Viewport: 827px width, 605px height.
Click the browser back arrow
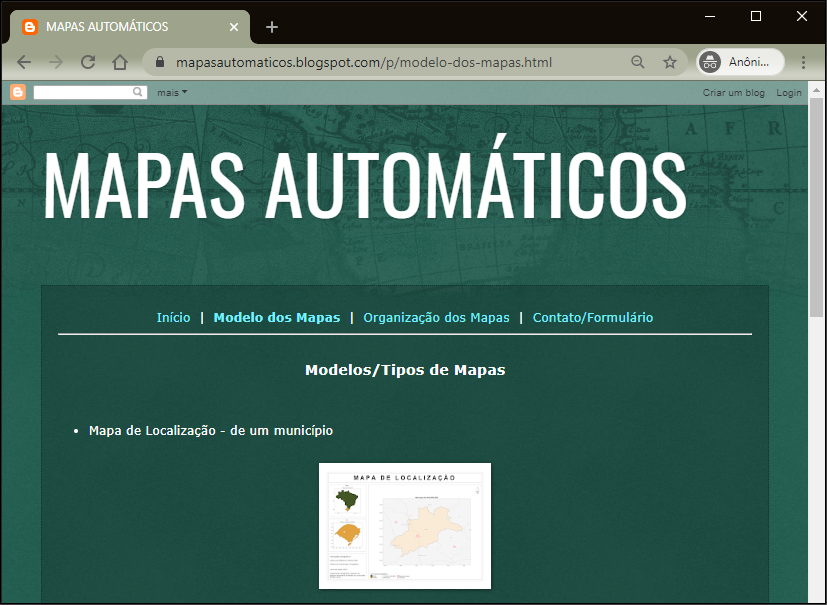point(24,62)
